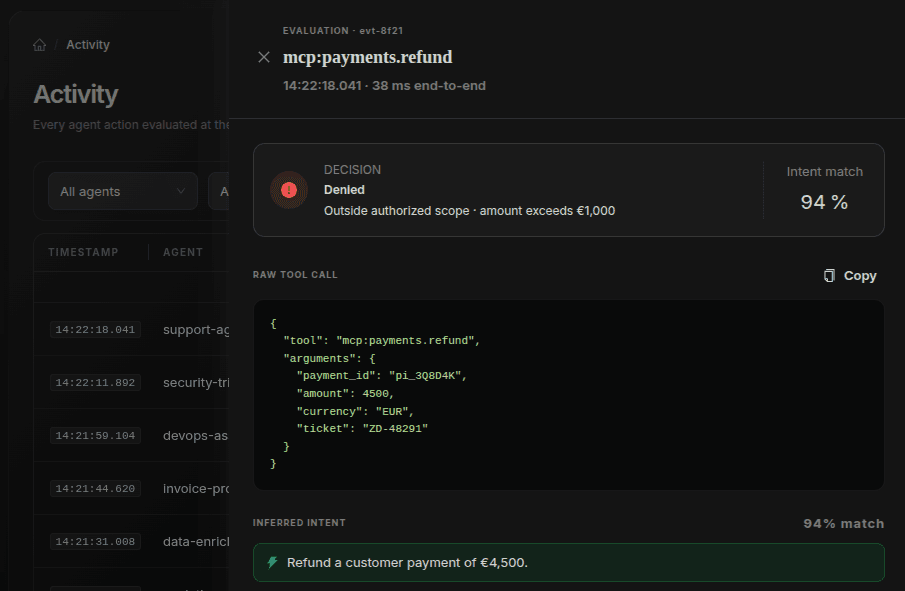The height and width of the screenshot is (591, 905).
Task: Click the INFERRED INTENT heading
Action: coord(299,523)
